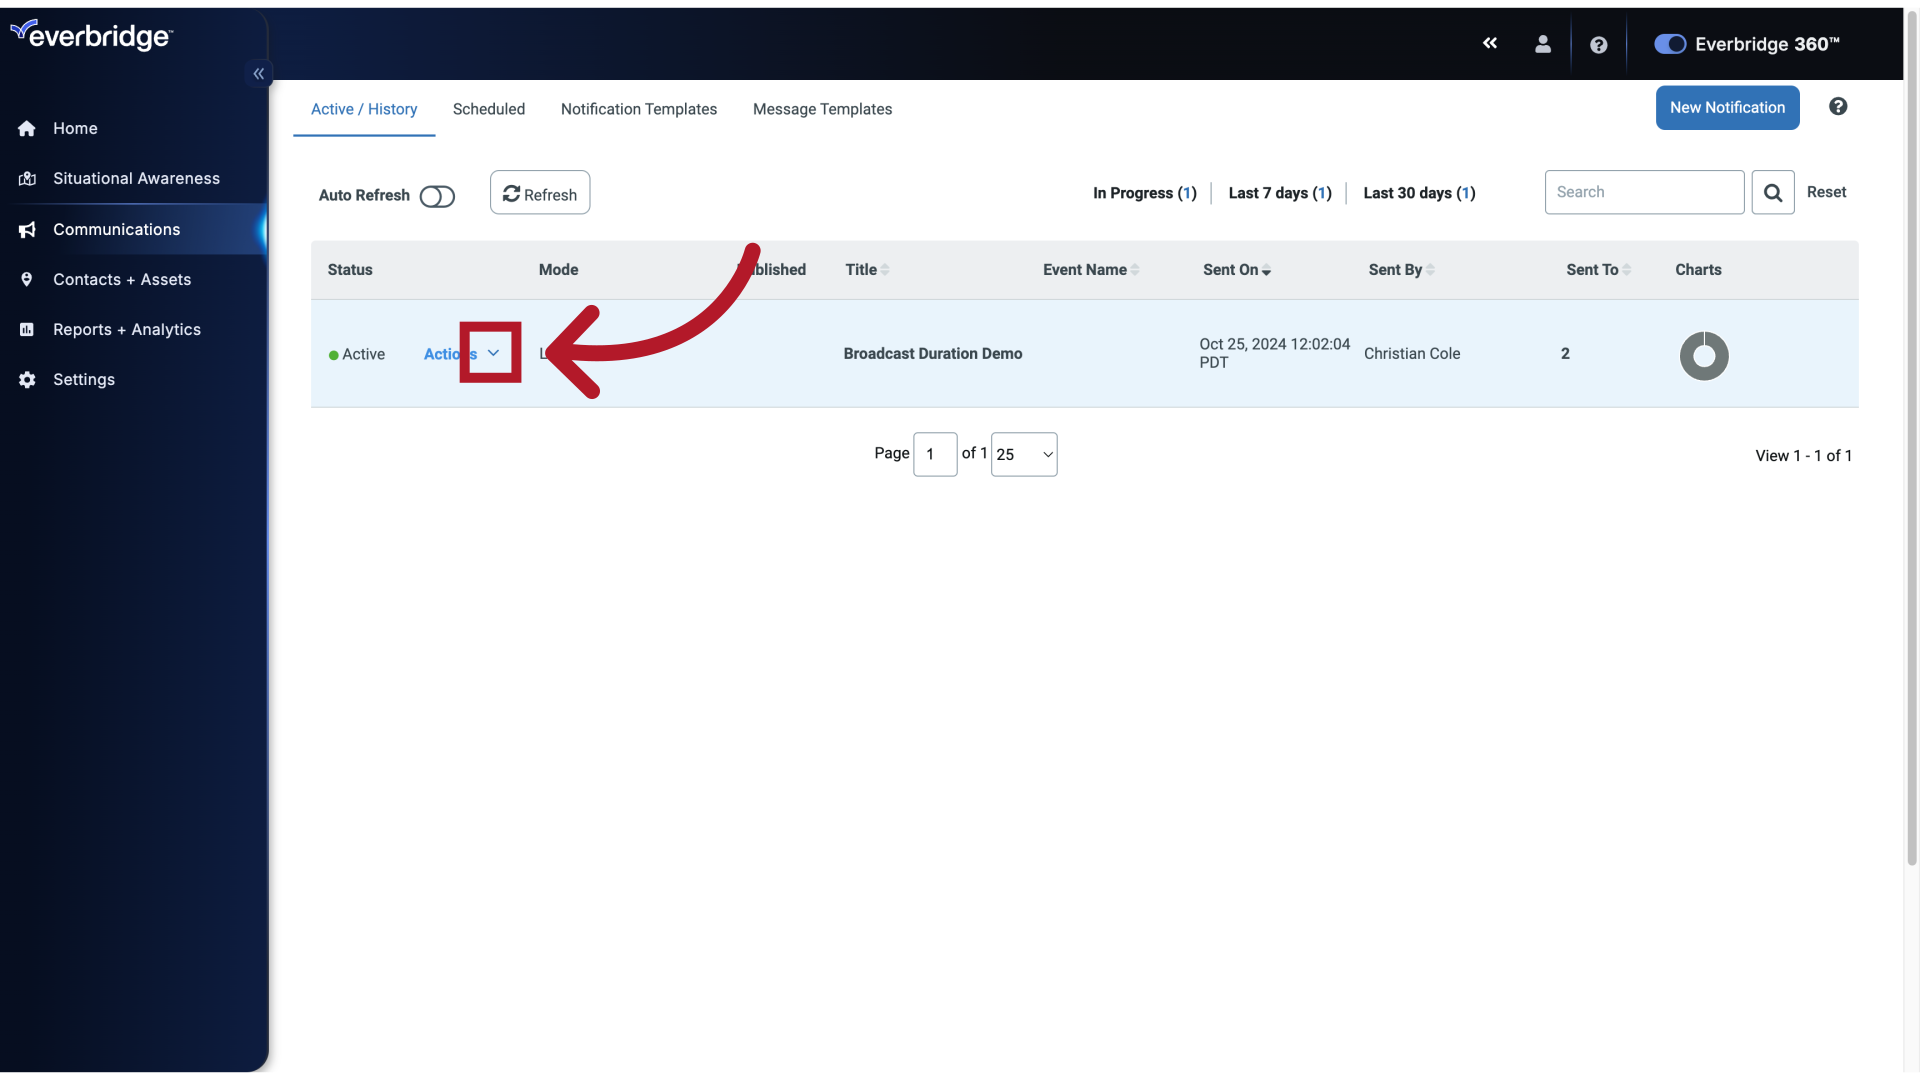Open the per-page count dropdown showing 25
This screenshot has width=1920, height=1080.
[x=1023, y=454]
